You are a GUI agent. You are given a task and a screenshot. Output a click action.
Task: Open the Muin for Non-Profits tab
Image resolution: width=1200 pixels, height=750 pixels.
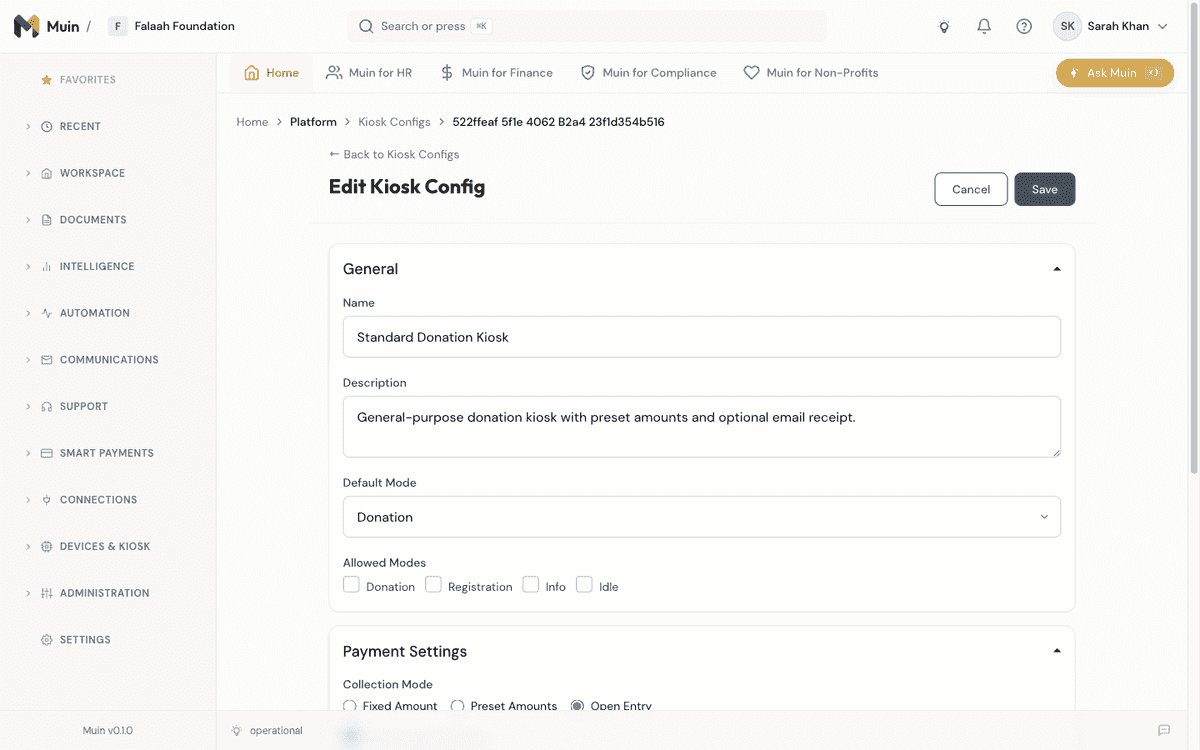pos(811,73)
